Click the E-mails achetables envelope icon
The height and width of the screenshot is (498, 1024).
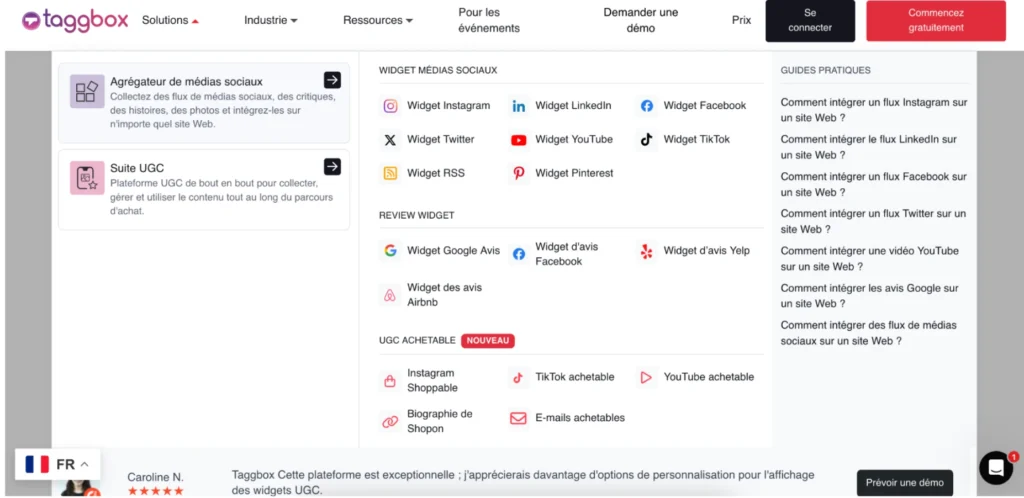coord(519,418)
